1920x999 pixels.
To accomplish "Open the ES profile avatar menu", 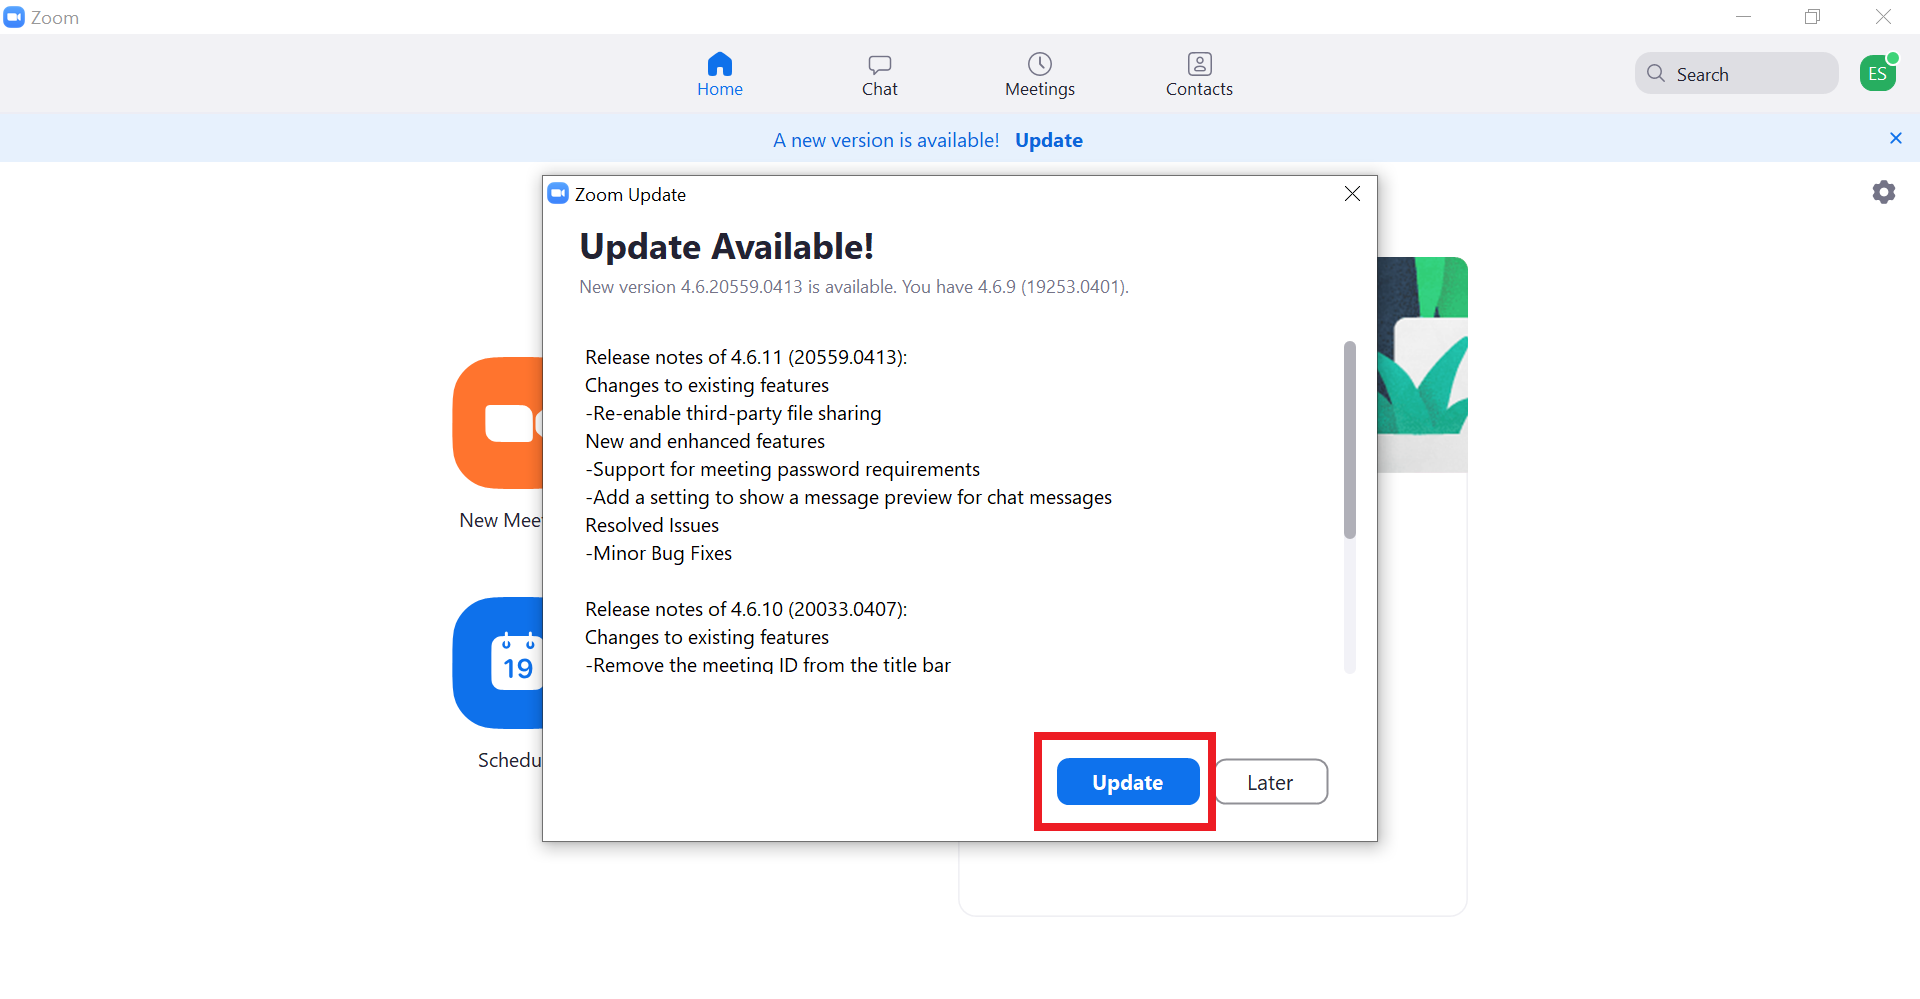I will [1878, 73].
